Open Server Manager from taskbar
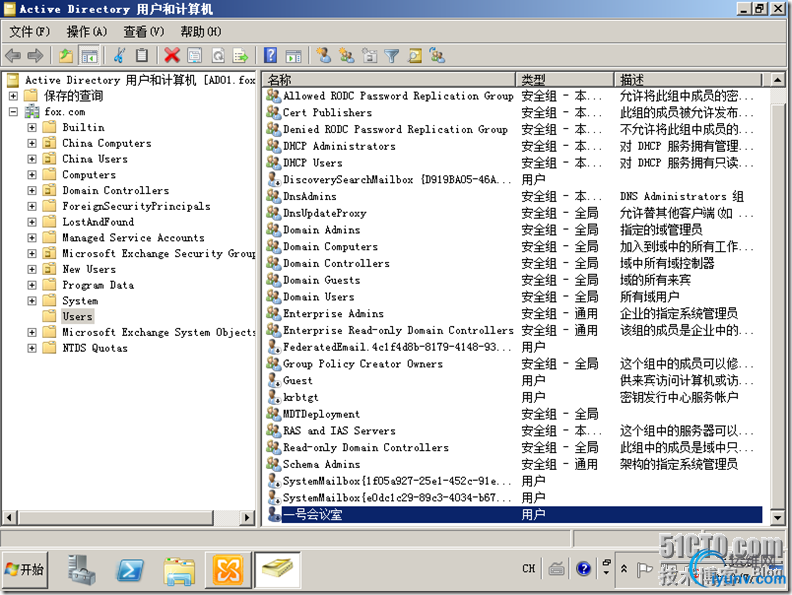 (x=81, y=570)
